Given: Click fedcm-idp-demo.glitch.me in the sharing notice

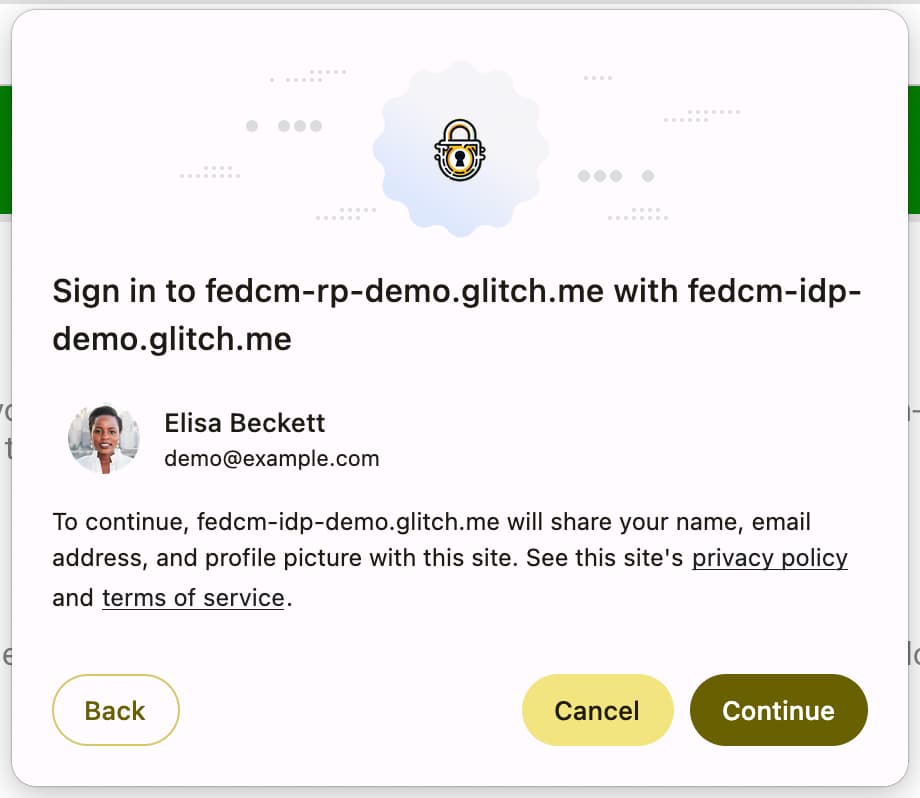Looking at the screenshot, I should [348, 522].
